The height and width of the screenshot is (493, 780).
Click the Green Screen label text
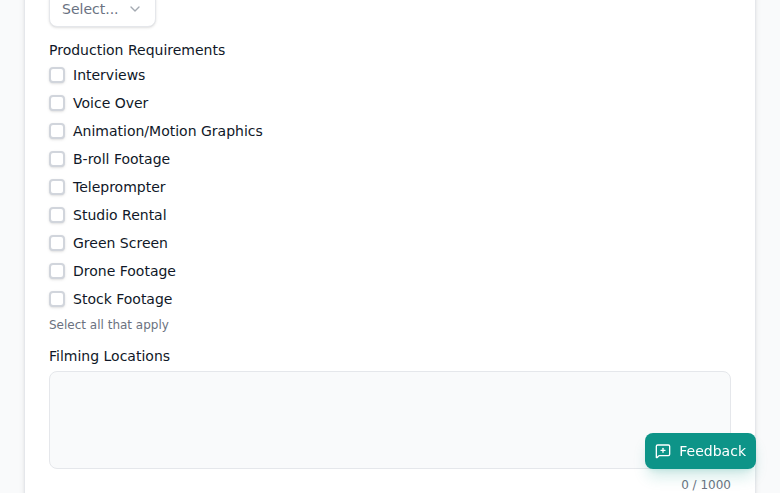[x=120, y=243]
